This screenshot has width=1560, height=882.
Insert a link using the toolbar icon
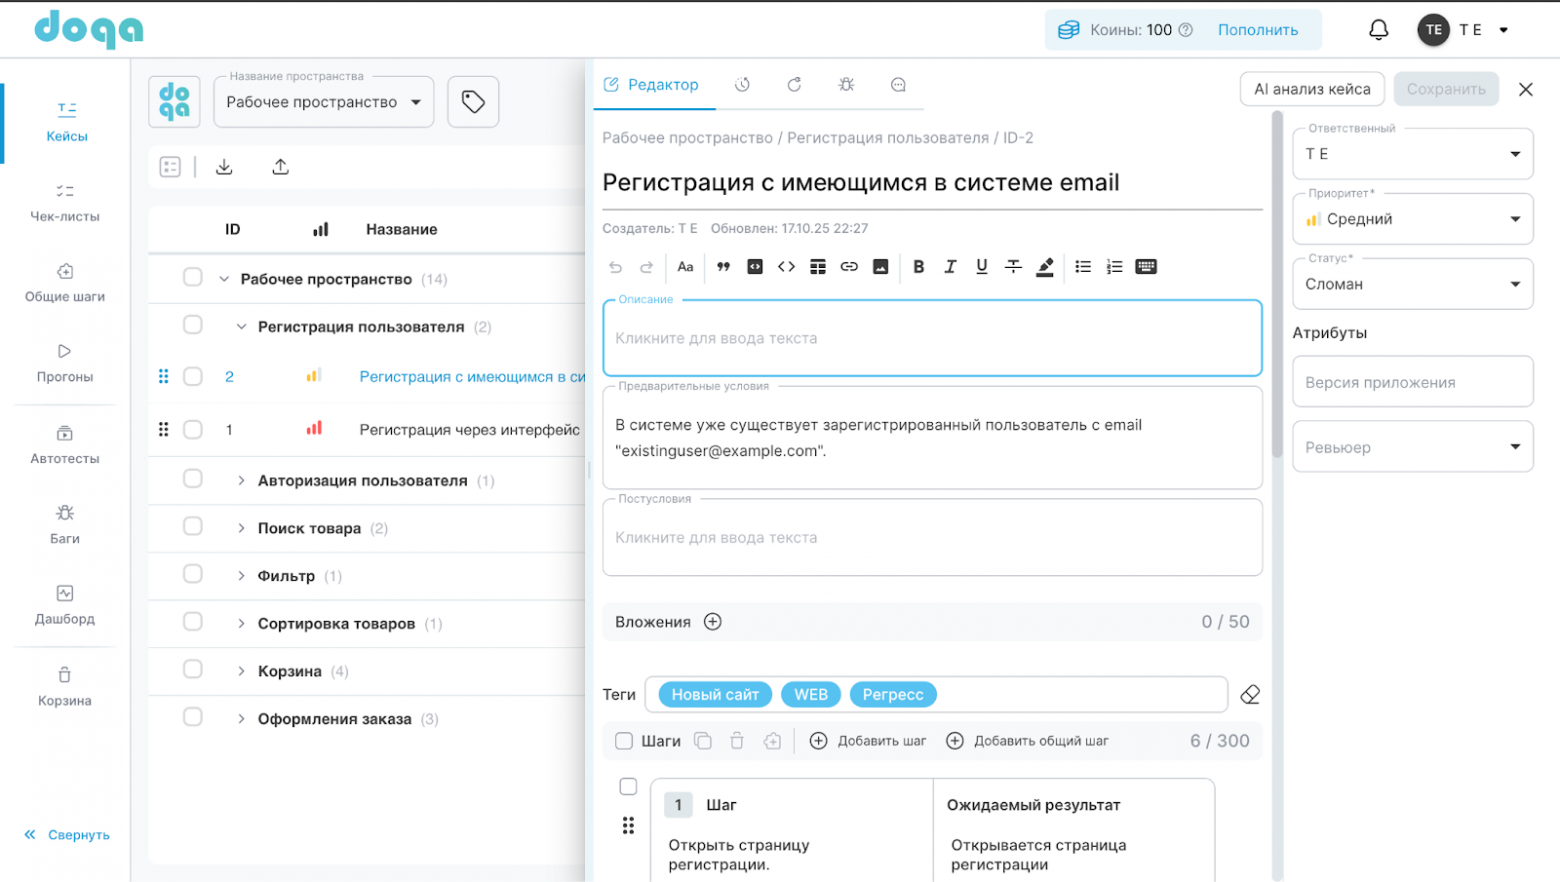point(849,267)
